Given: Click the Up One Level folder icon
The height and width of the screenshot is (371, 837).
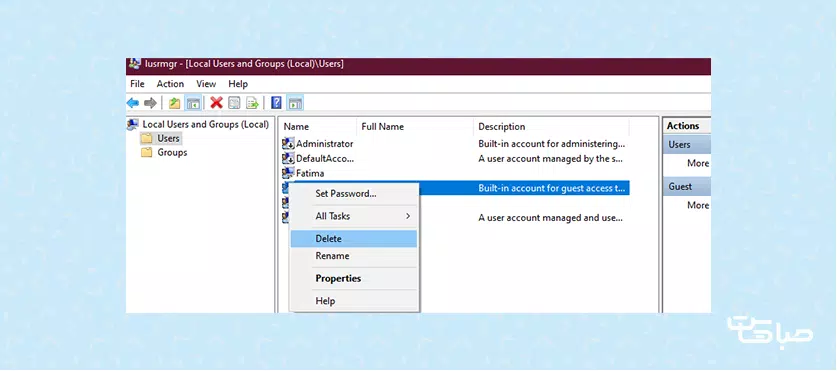Looking at the screenshot, I should point(175,103).
